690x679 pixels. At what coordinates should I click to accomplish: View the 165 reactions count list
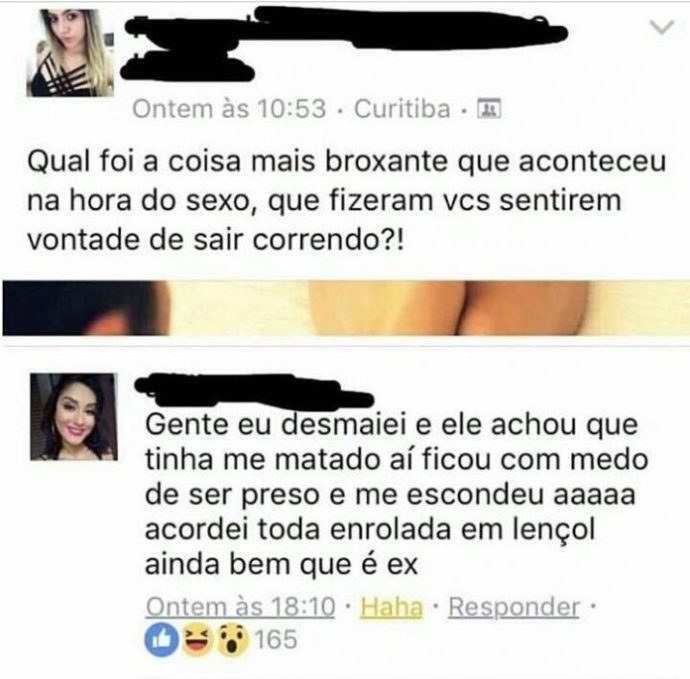tap(276, 639)
